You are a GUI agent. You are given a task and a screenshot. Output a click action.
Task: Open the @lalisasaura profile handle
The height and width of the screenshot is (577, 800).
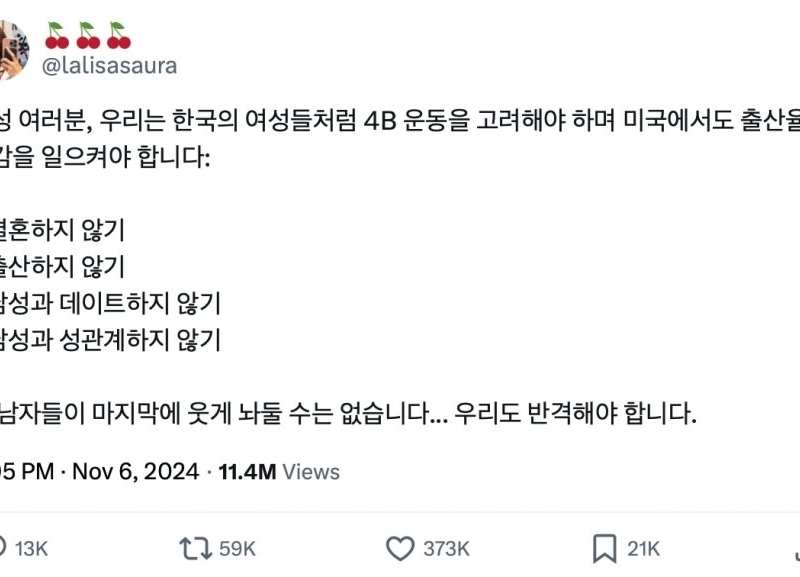pyautogui.click(x=110, y=67)
